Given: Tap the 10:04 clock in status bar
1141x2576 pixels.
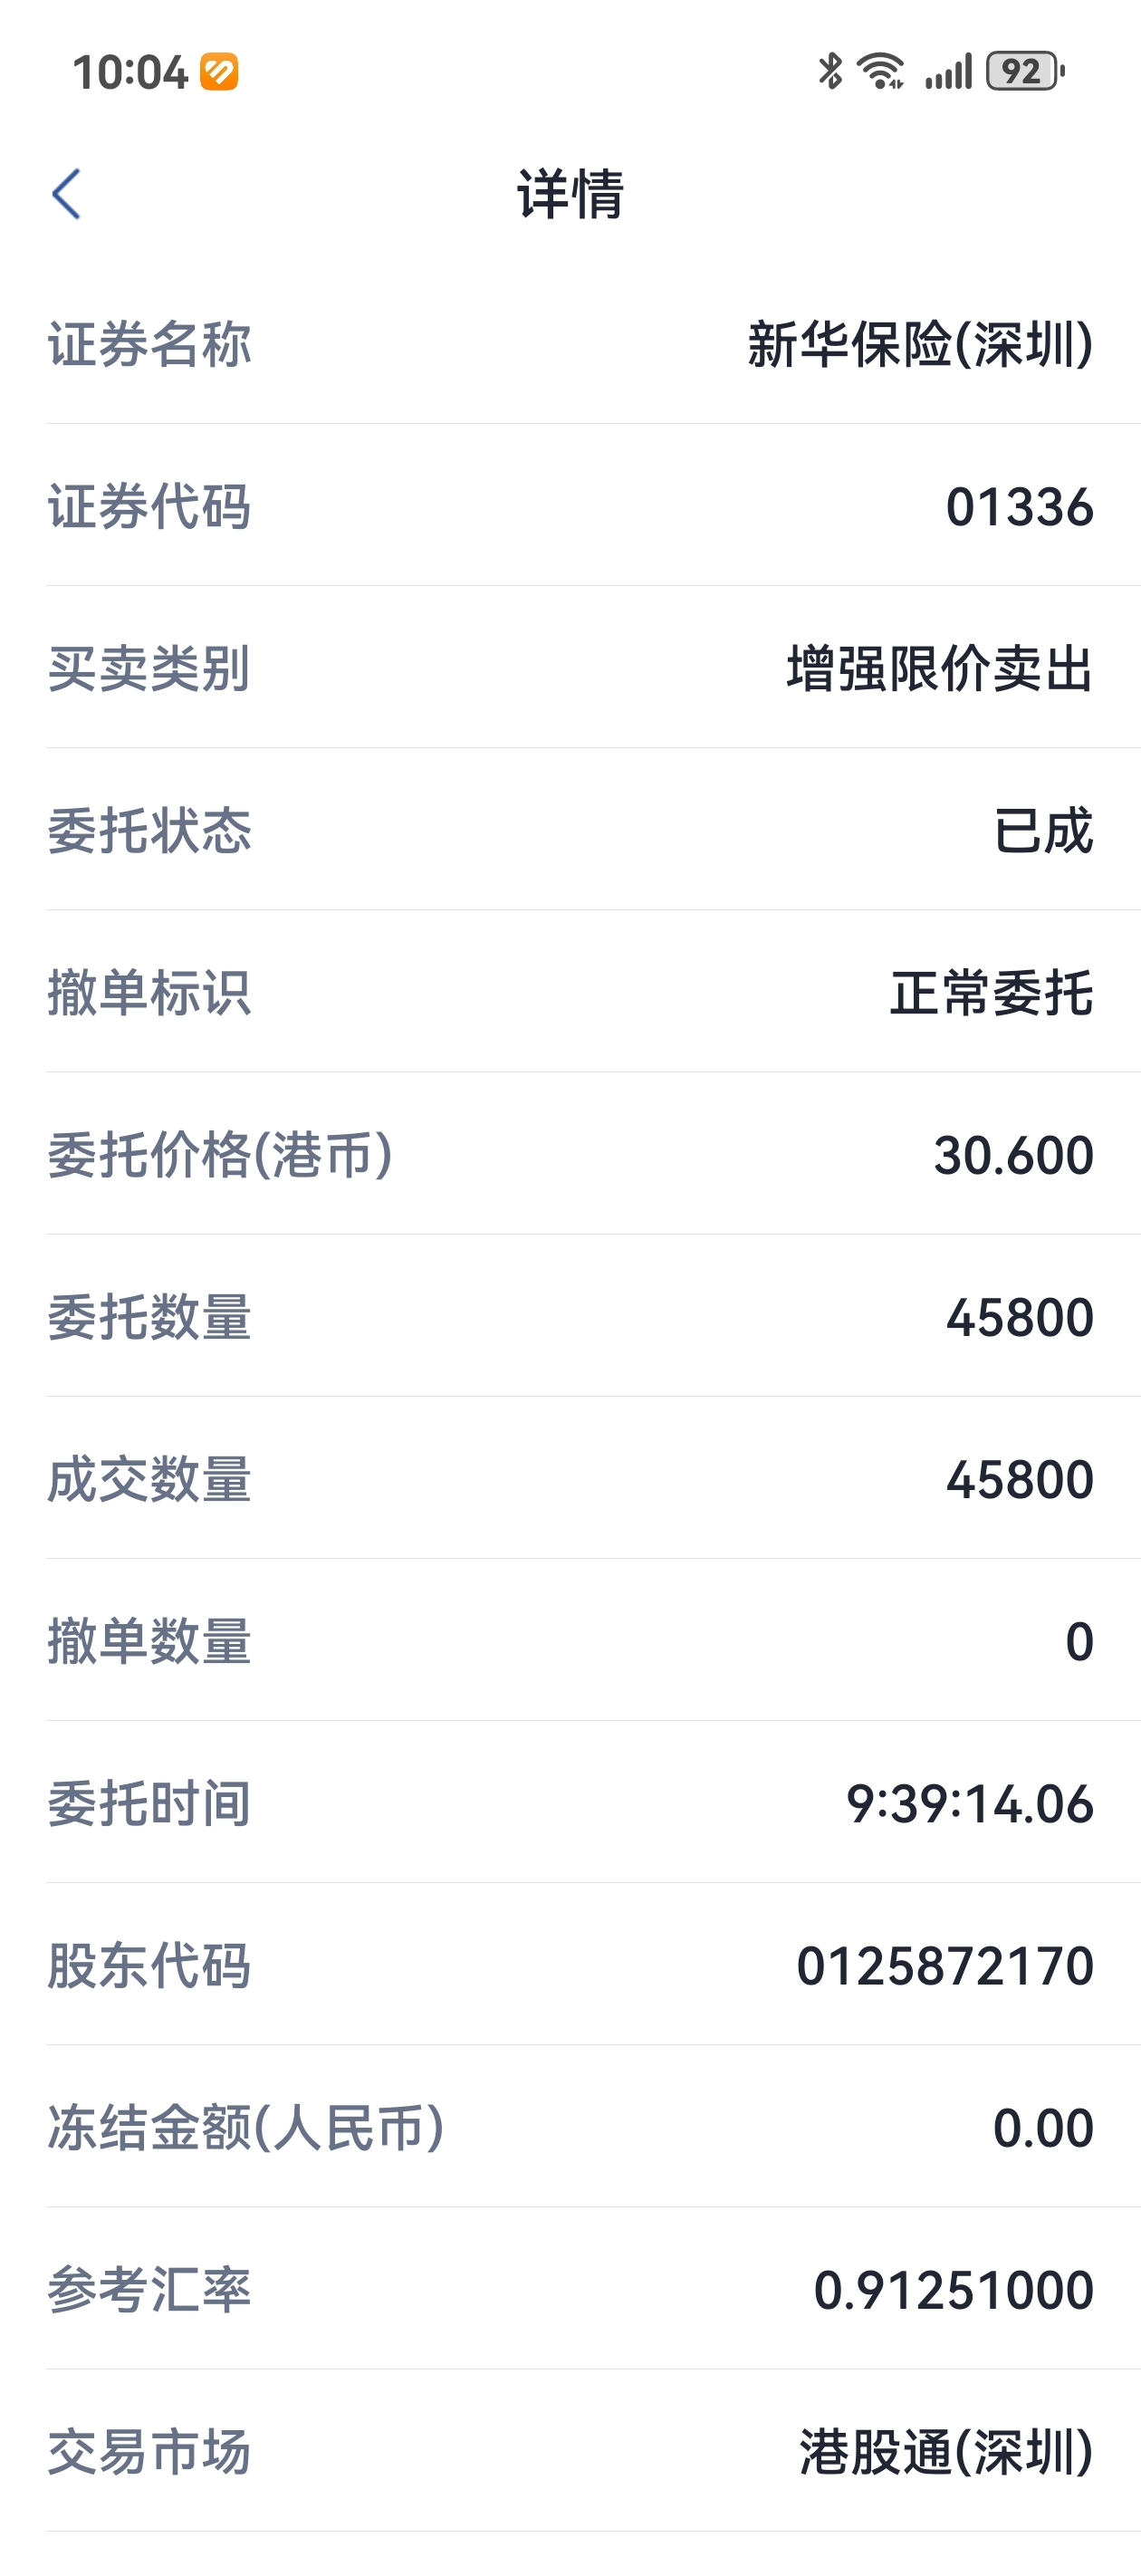Looking at the screenshot, I should [130, 72].
